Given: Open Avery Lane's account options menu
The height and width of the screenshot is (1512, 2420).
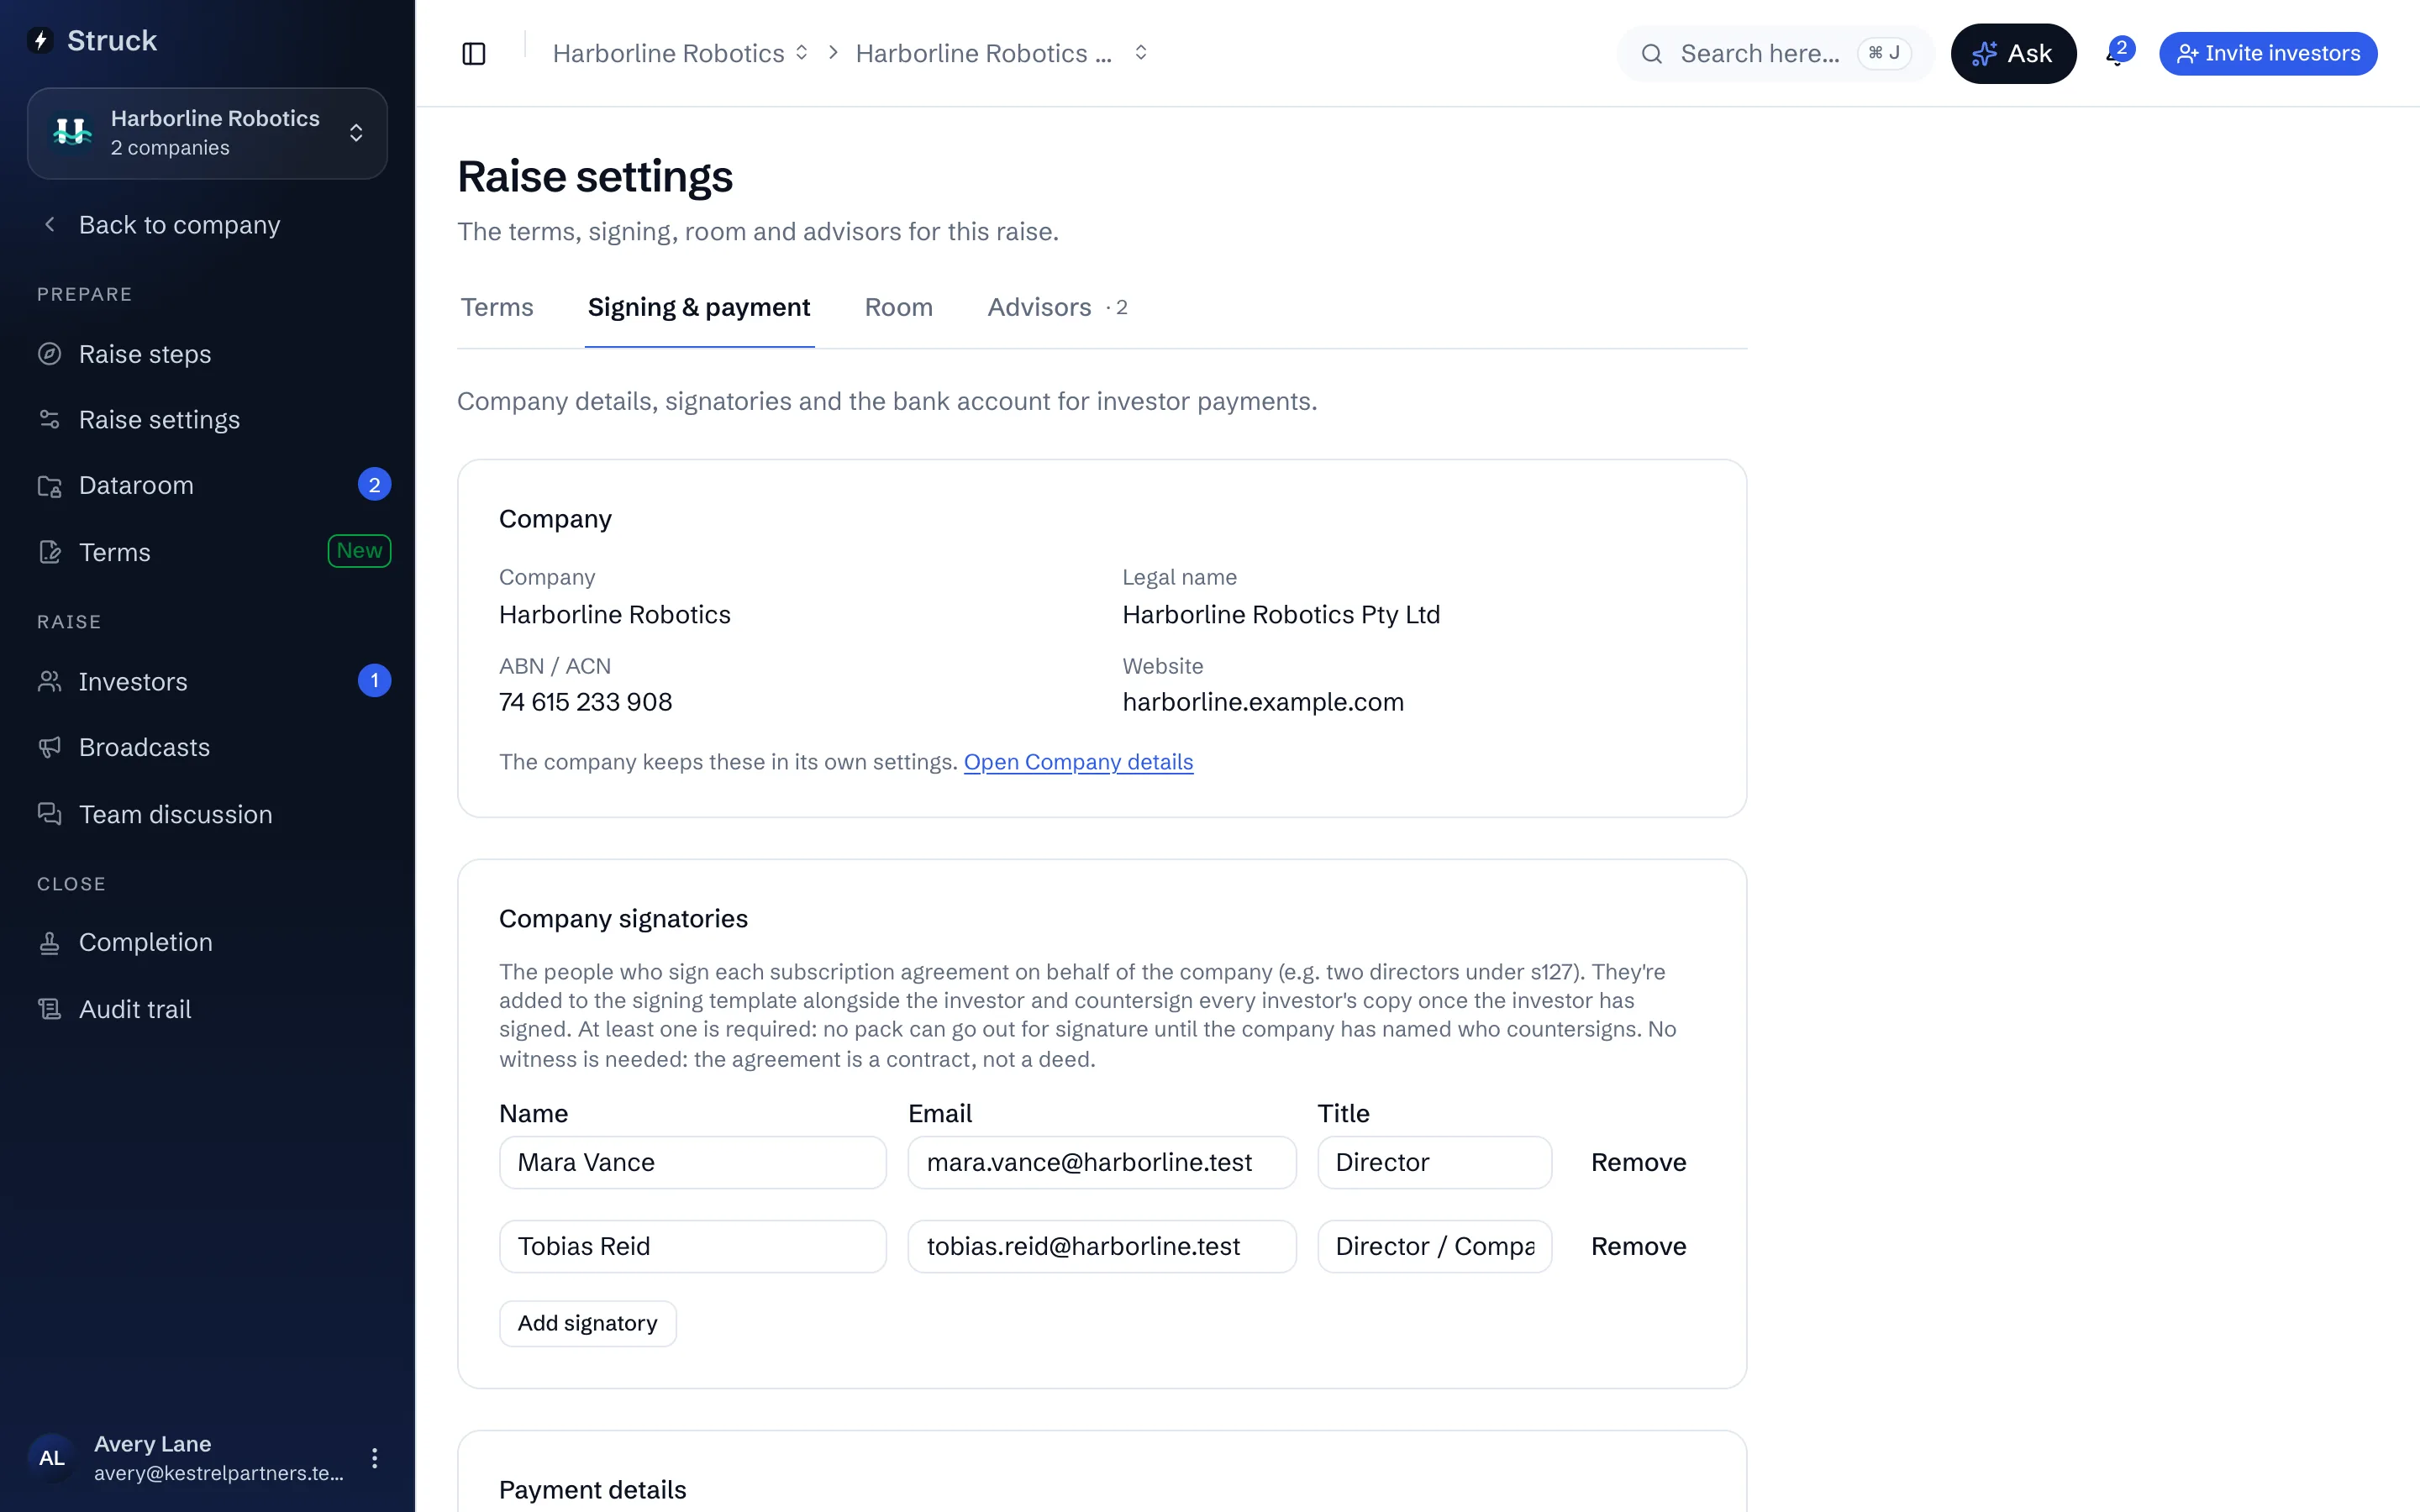Looking at the screenshot, I should (374, 1458).
